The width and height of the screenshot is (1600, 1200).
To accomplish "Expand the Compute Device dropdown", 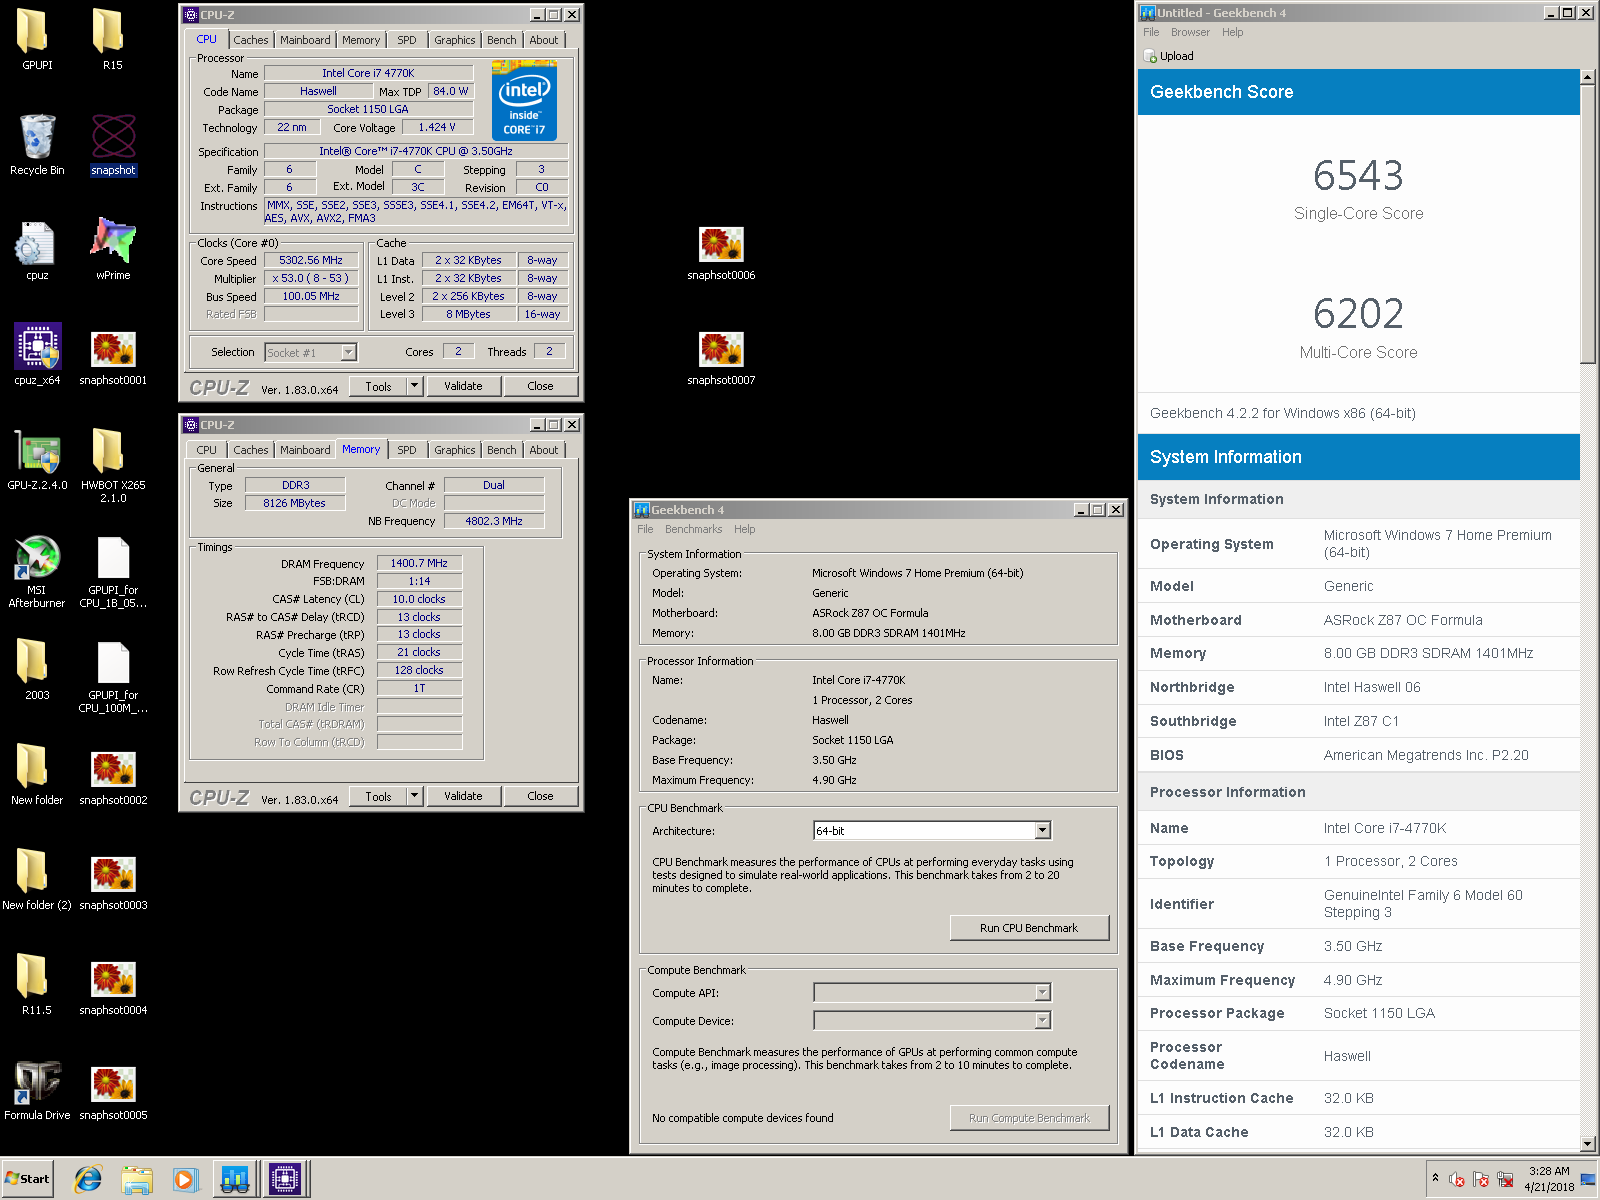I will click(x=1042, y=1021).
